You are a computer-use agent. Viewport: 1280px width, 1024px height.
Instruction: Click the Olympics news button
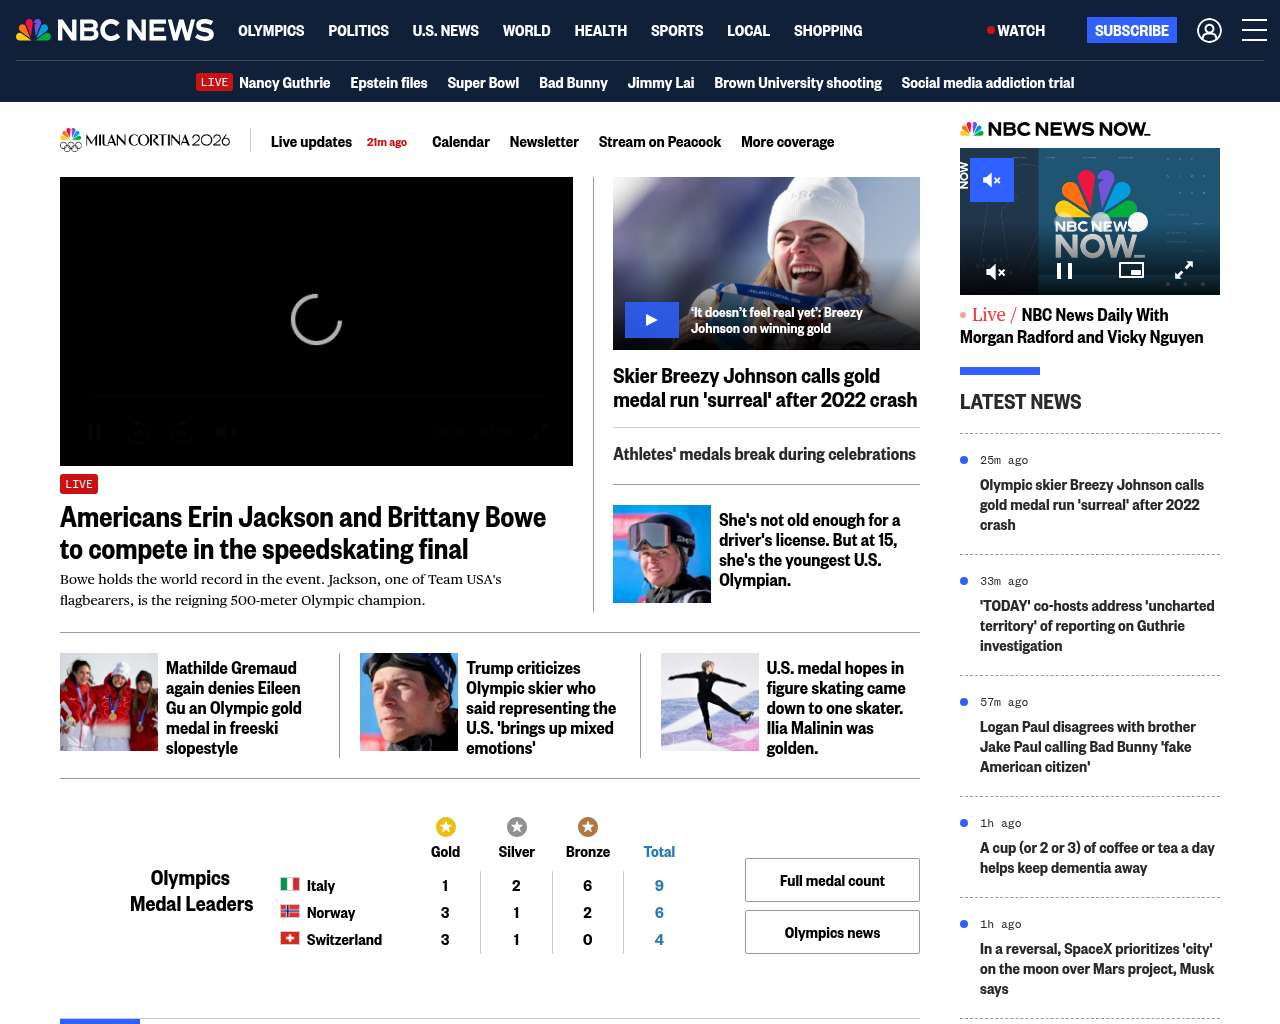832,932
